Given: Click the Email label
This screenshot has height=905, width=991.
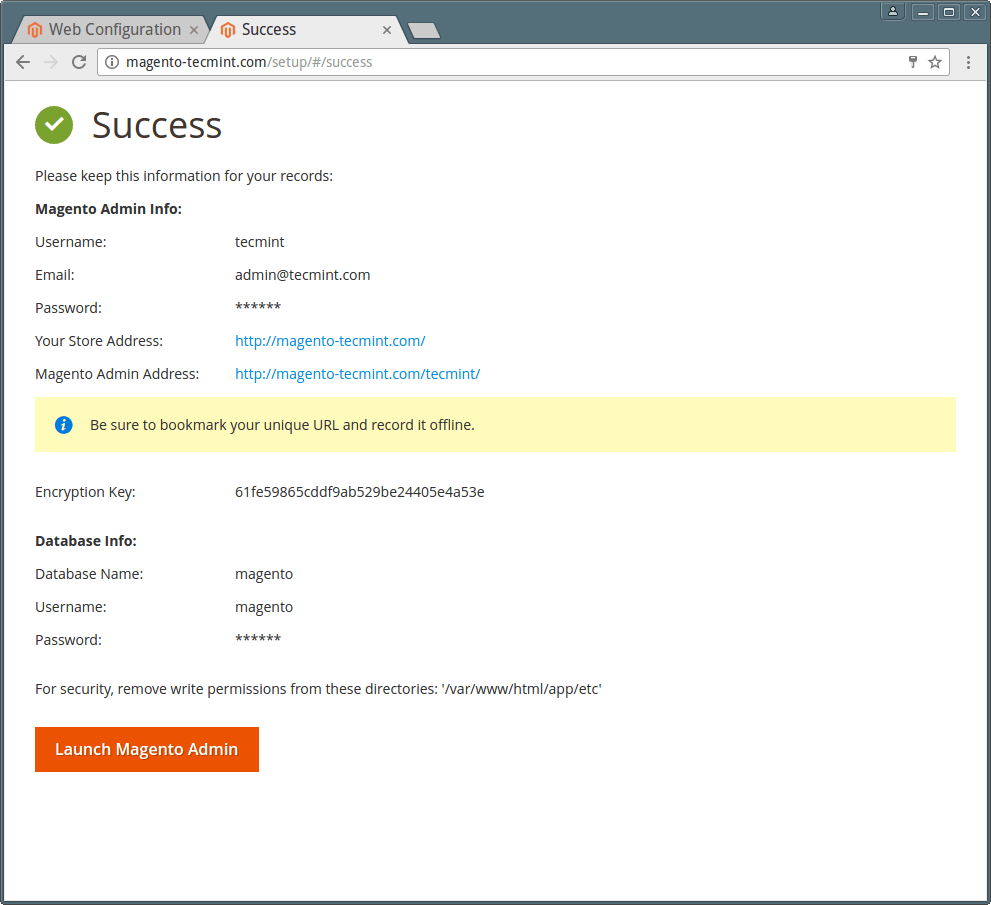Looking at the screenshot, I should (55, 275).
